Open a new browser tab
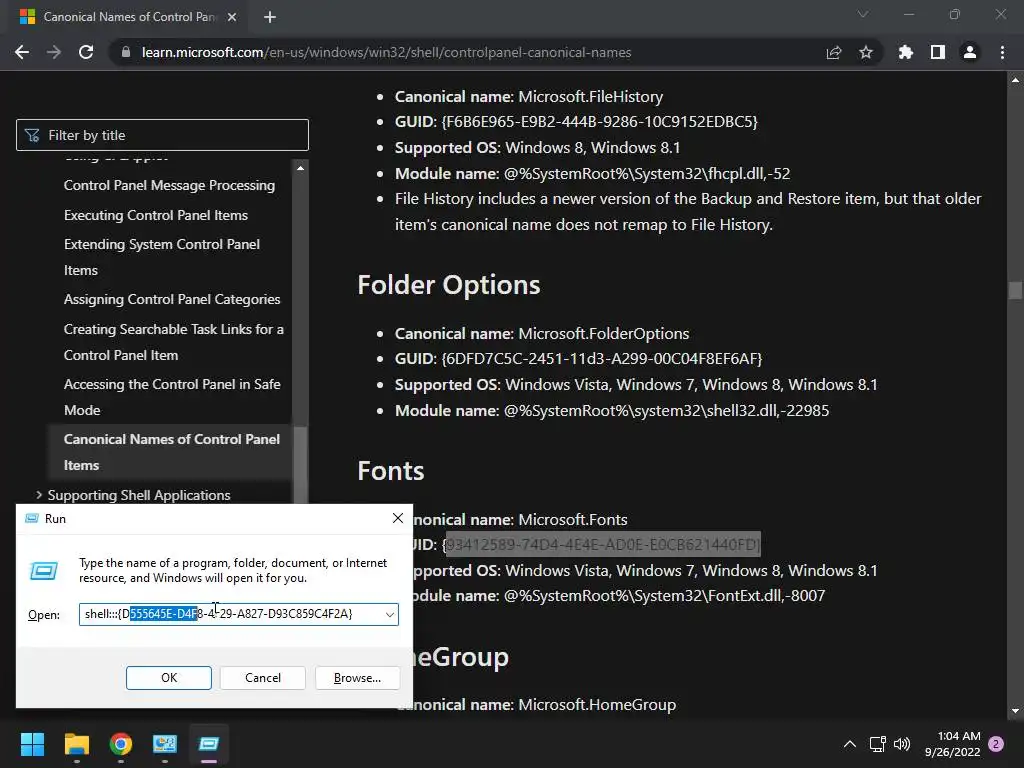The image size is (1024, 768). [x=270, y=17]
